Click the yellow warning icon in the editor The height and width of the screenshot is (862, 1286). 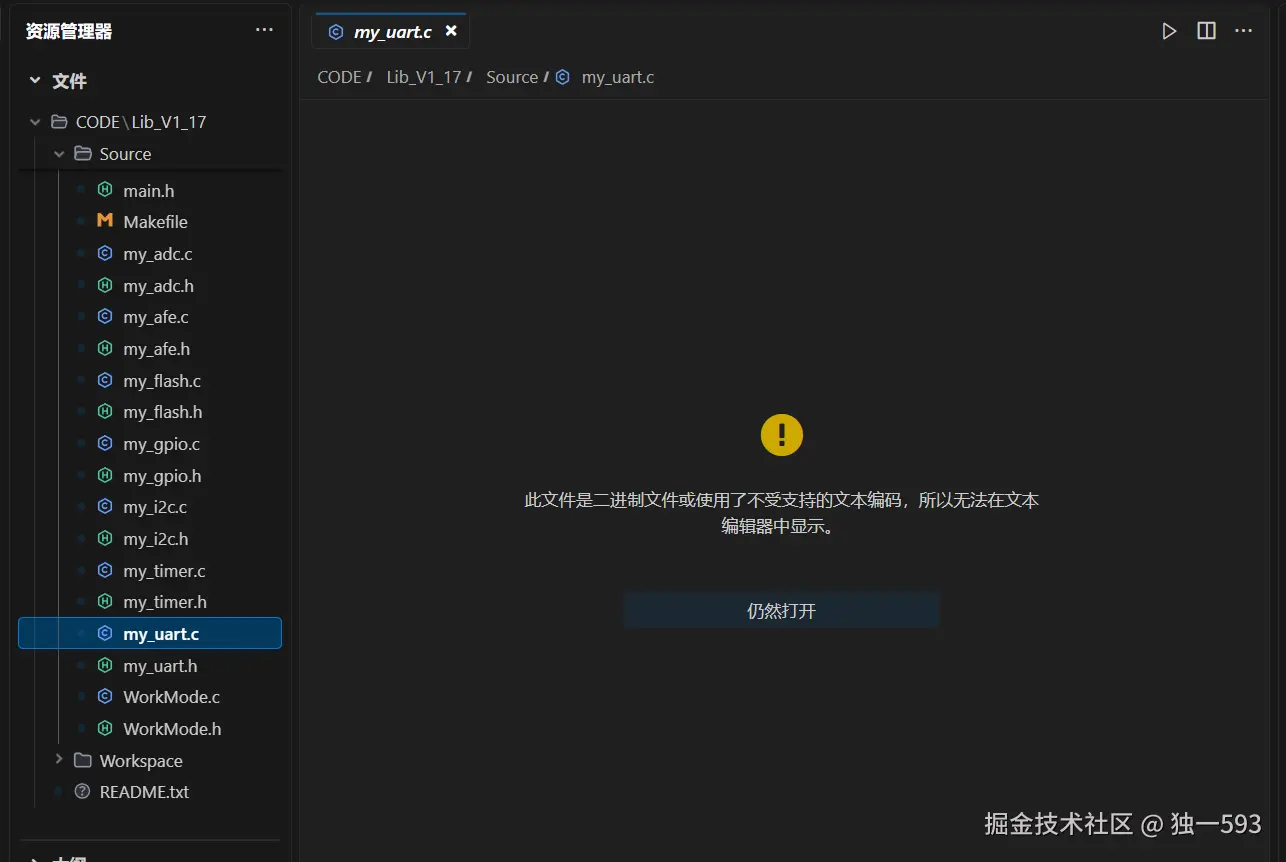781,435
